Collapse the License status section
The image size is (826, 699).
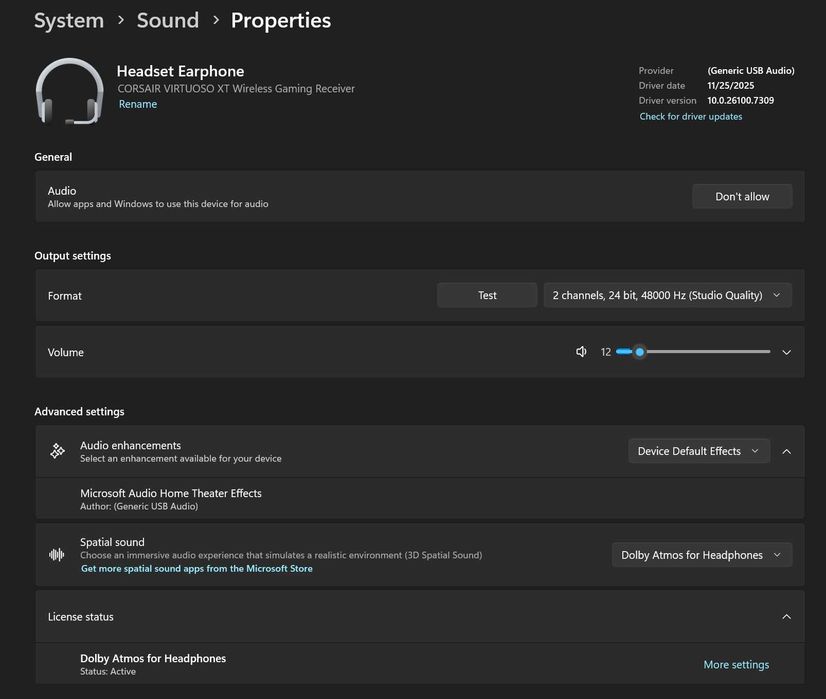[x=786, y=617]
